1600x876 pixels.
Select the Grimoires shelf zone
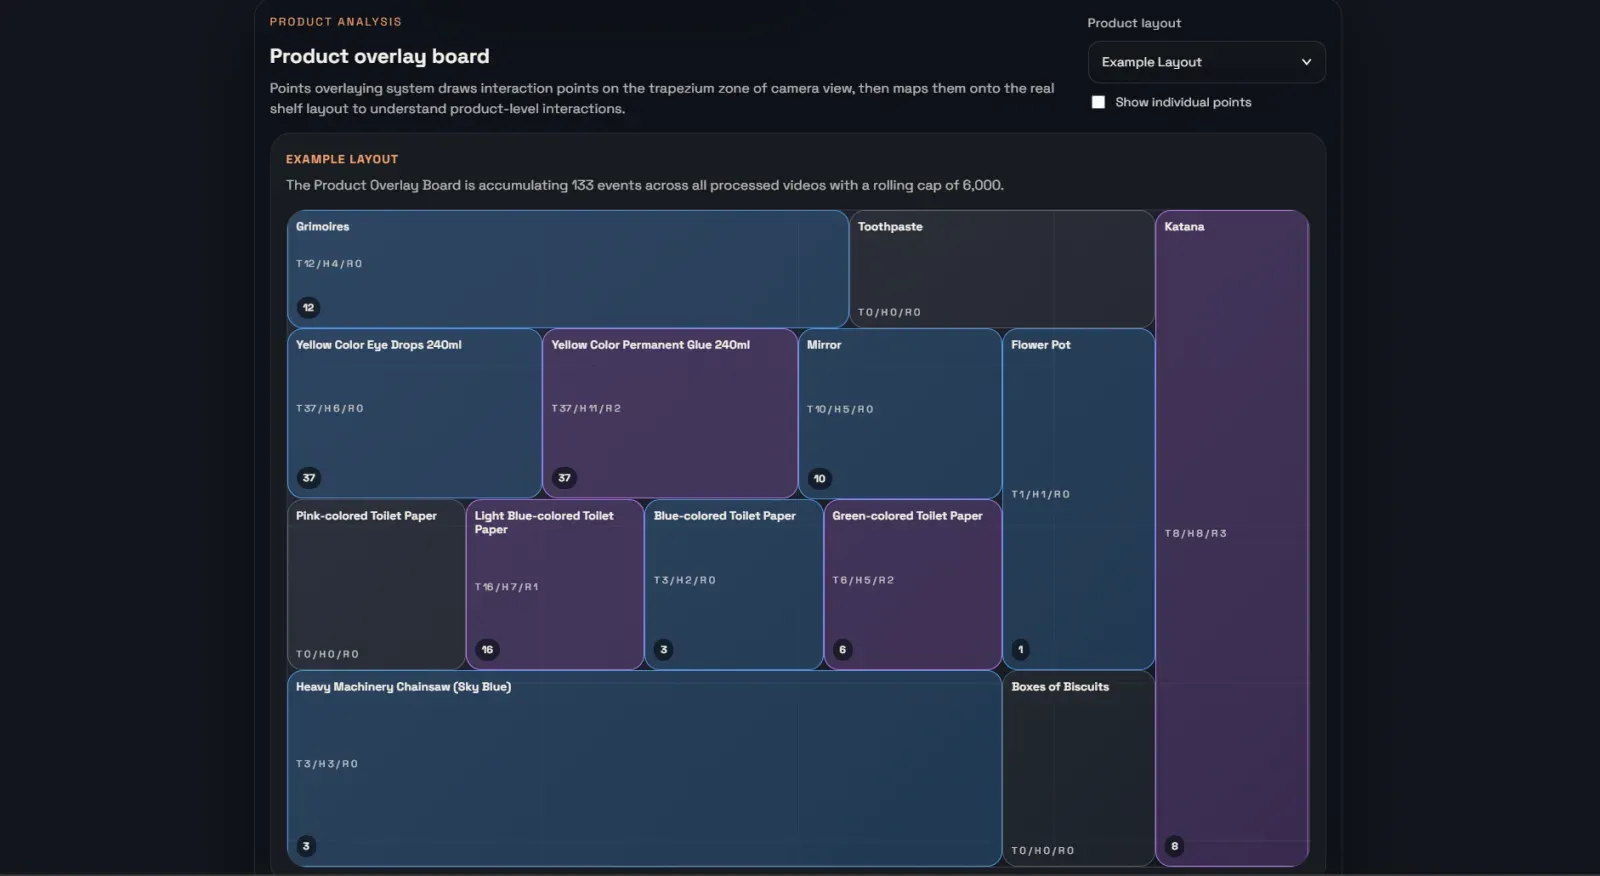pyautogui.click(x=568, y=269)
